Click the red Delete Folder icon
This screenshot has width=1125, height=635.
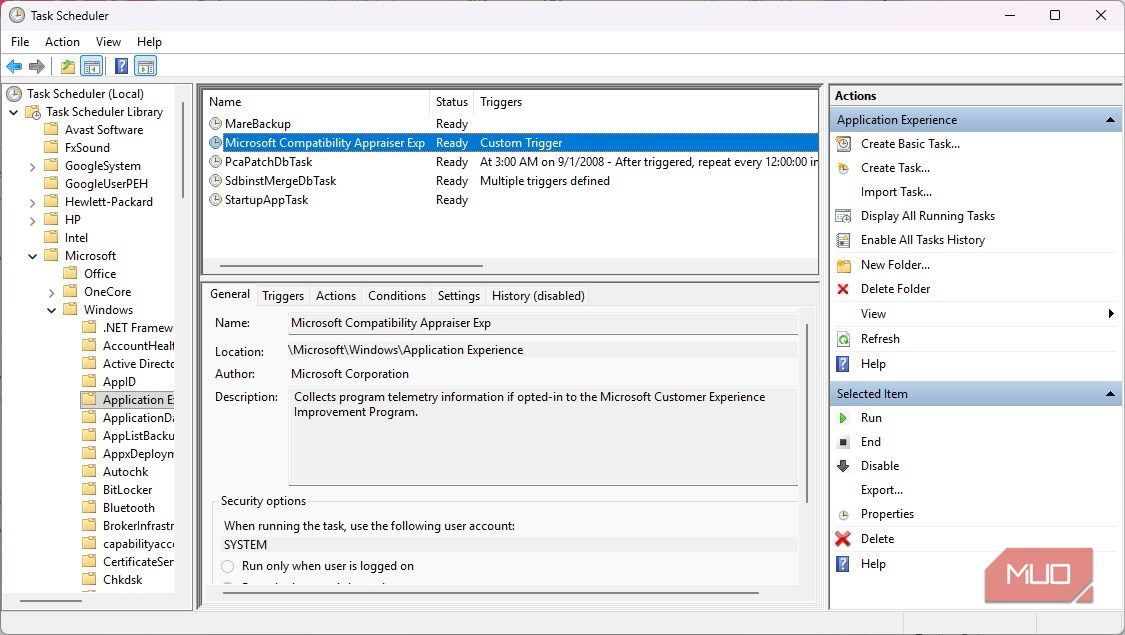point(844,289)
